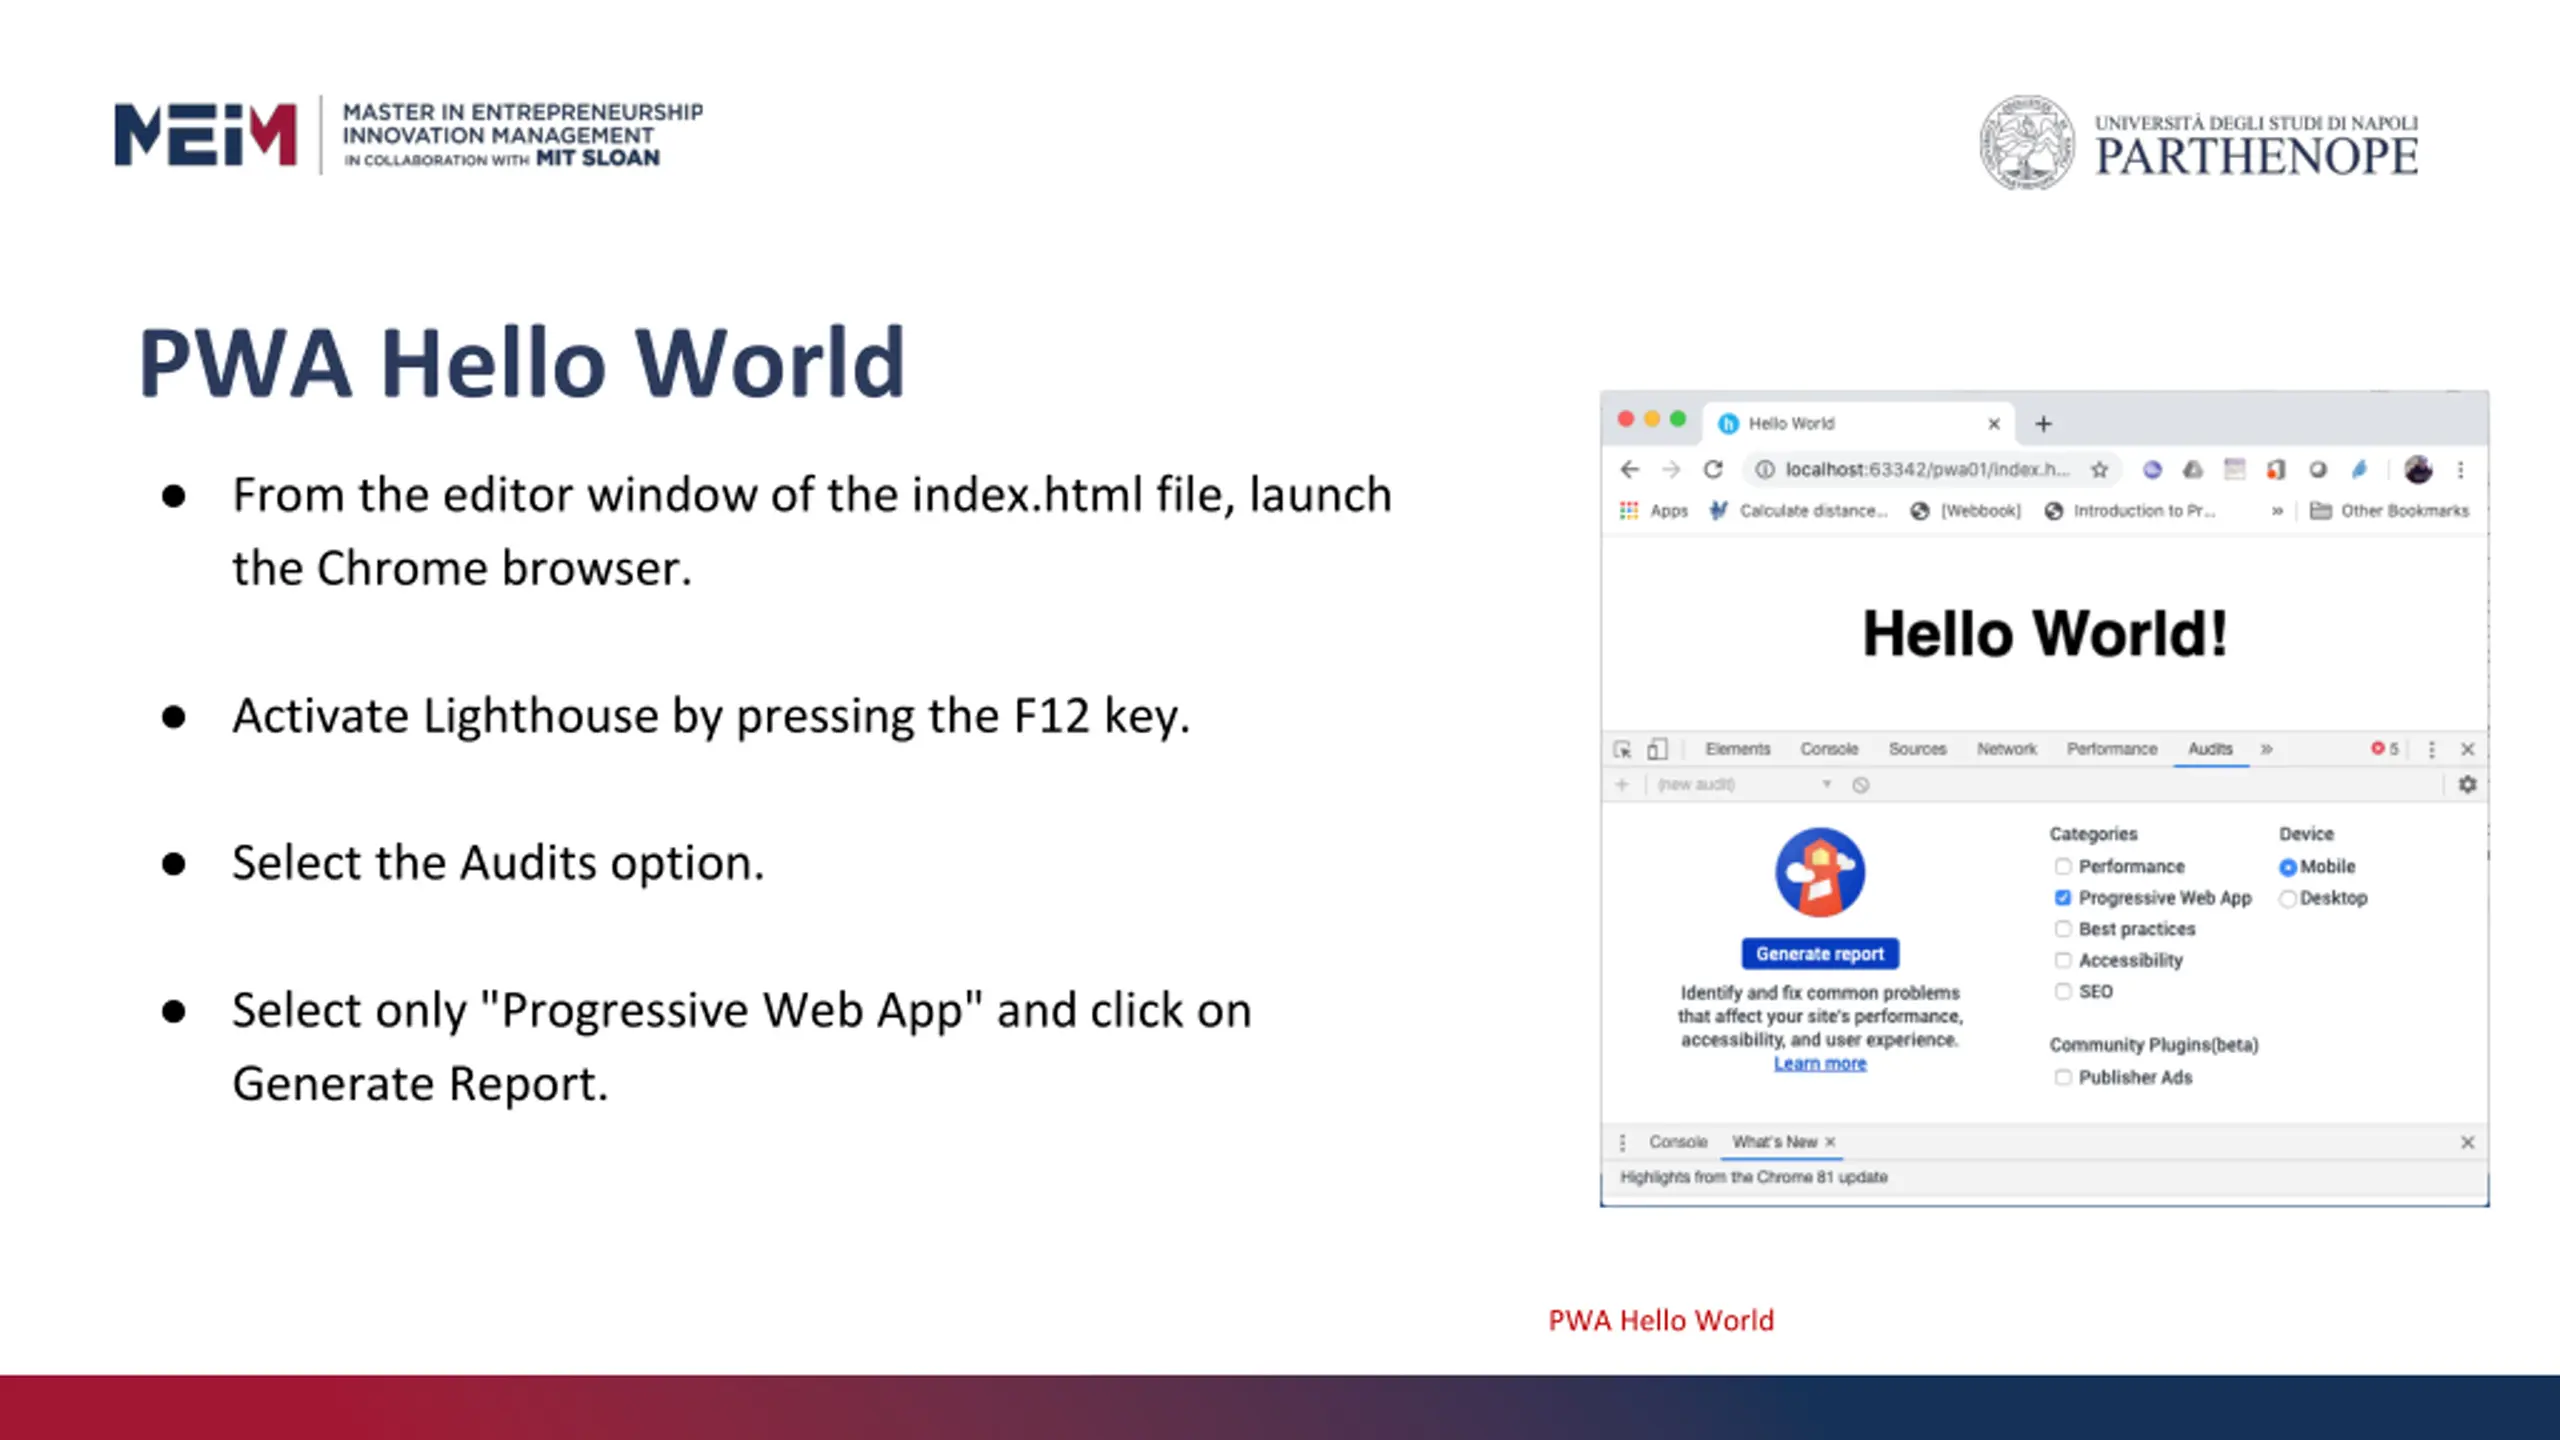
Task: Open the drawer three-dot menu
Action: point(1622,1142)
